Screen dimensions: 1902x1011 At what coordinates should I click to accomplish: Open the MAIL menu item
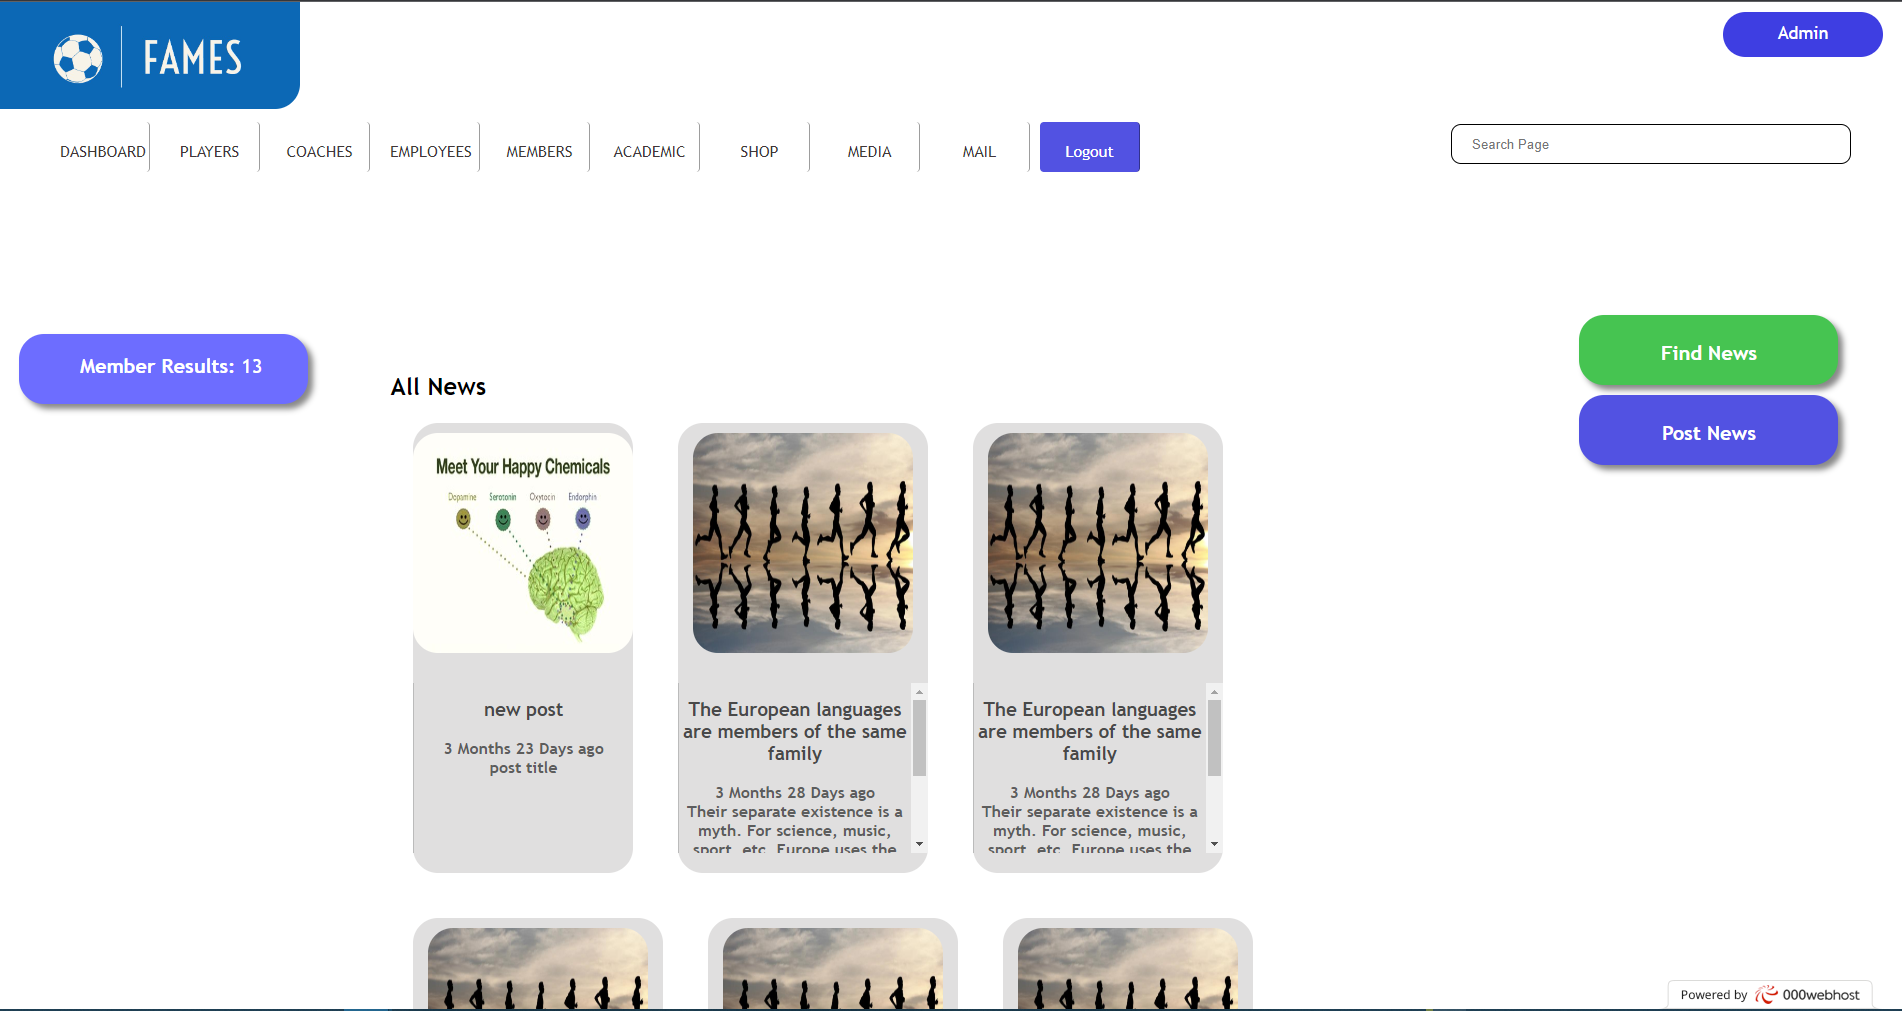[x=979, y=152]
